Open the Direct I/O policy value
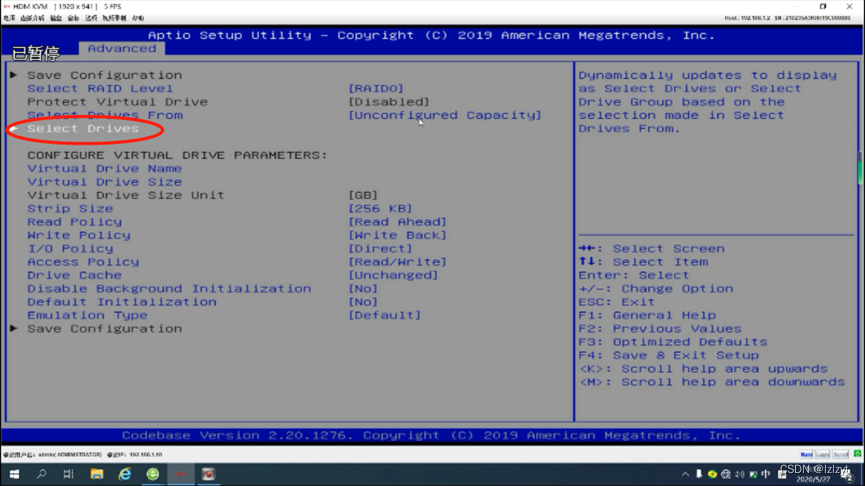Viewport: 865px width, 486px height. pyautogui.click(x=380, y=249)
